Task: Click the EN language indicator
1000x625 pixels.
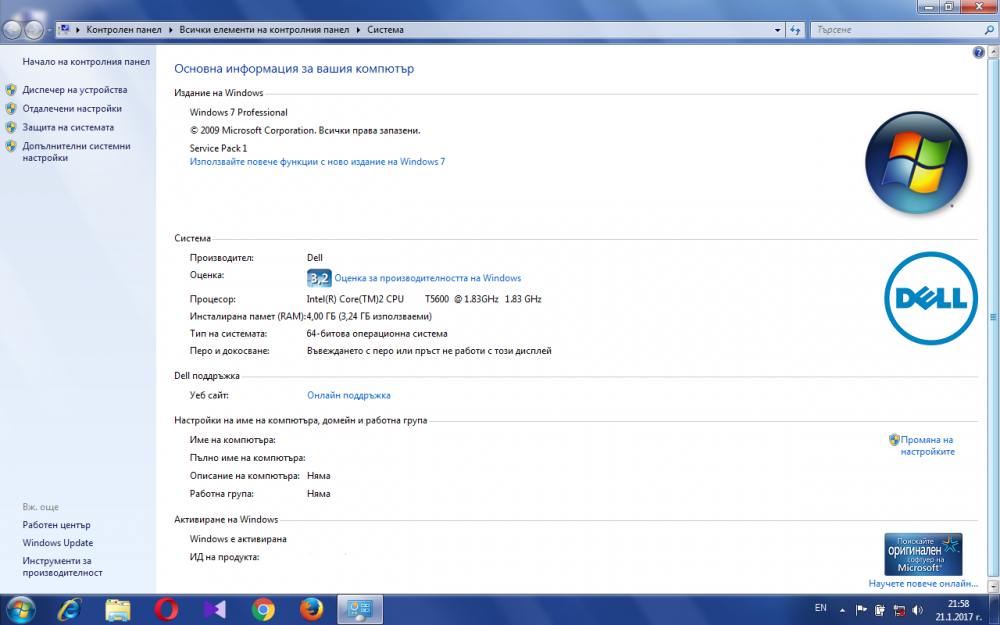Action: (x=821, y=608)
